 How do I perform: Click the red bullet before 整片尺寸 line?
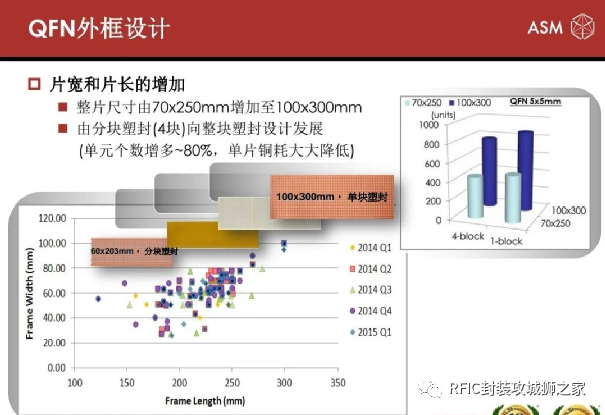coord(63,107)
